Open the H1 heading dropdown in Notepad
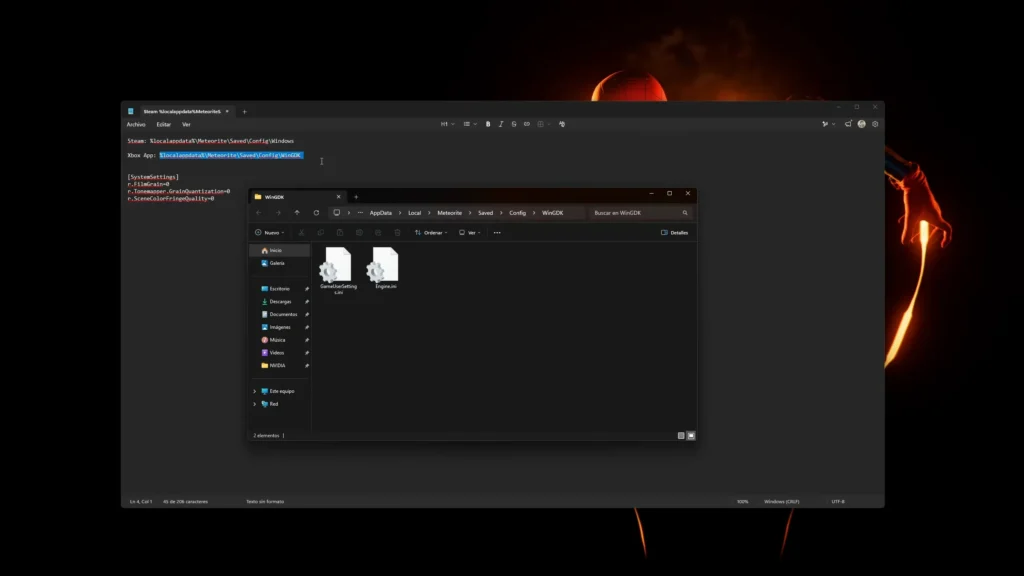Image resolution: width=1024 pixels, height=576 pixels. click(447, 124)
